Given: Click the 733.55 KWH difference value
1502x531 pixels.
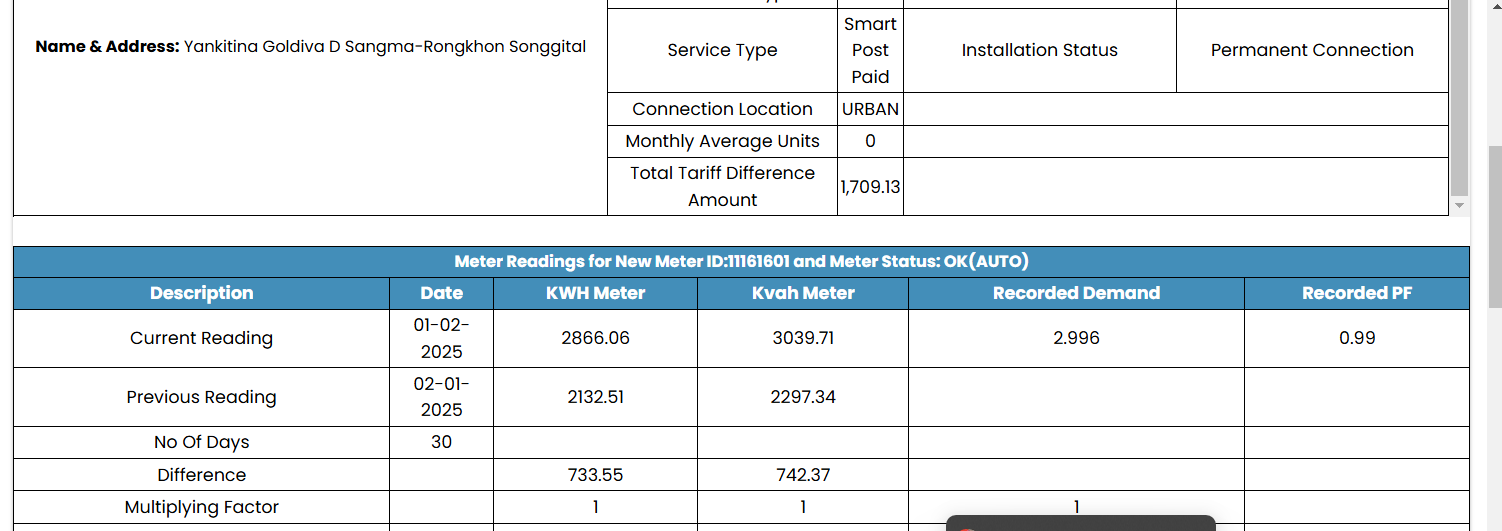Looking at the screenshot, I should pos(595,475).
